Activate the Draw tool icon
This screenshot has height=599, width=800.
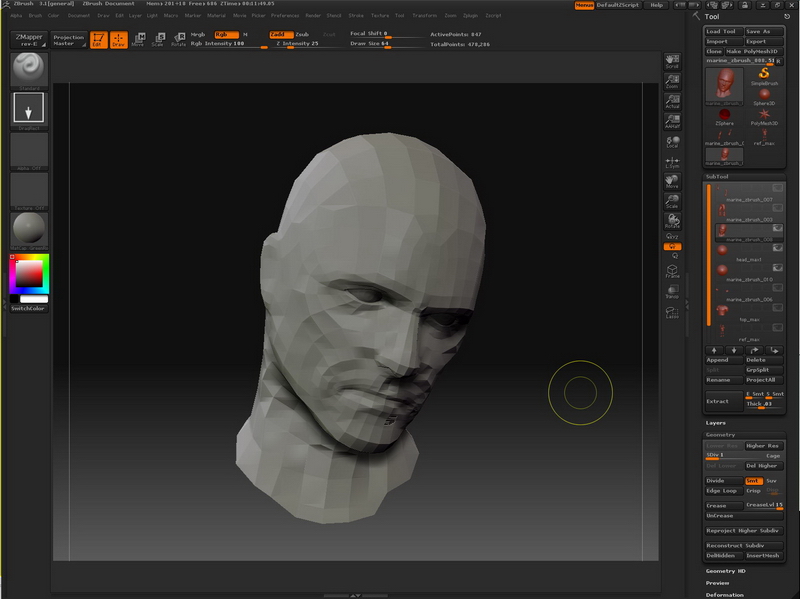point(118,40)
